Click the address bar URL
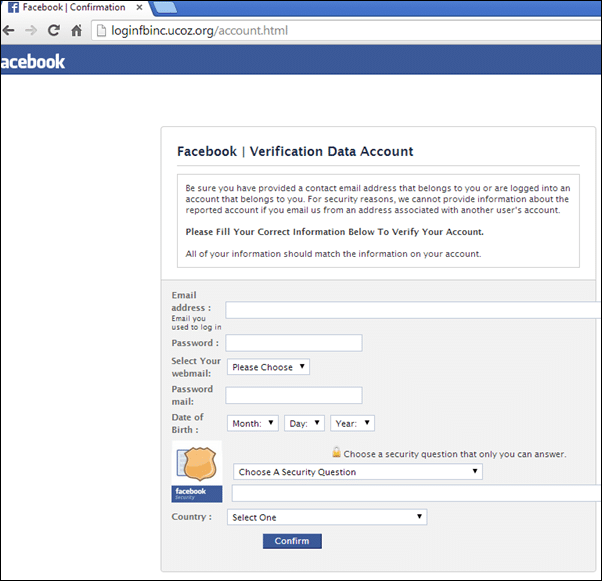The image size is (602, 581). [199, 30]
